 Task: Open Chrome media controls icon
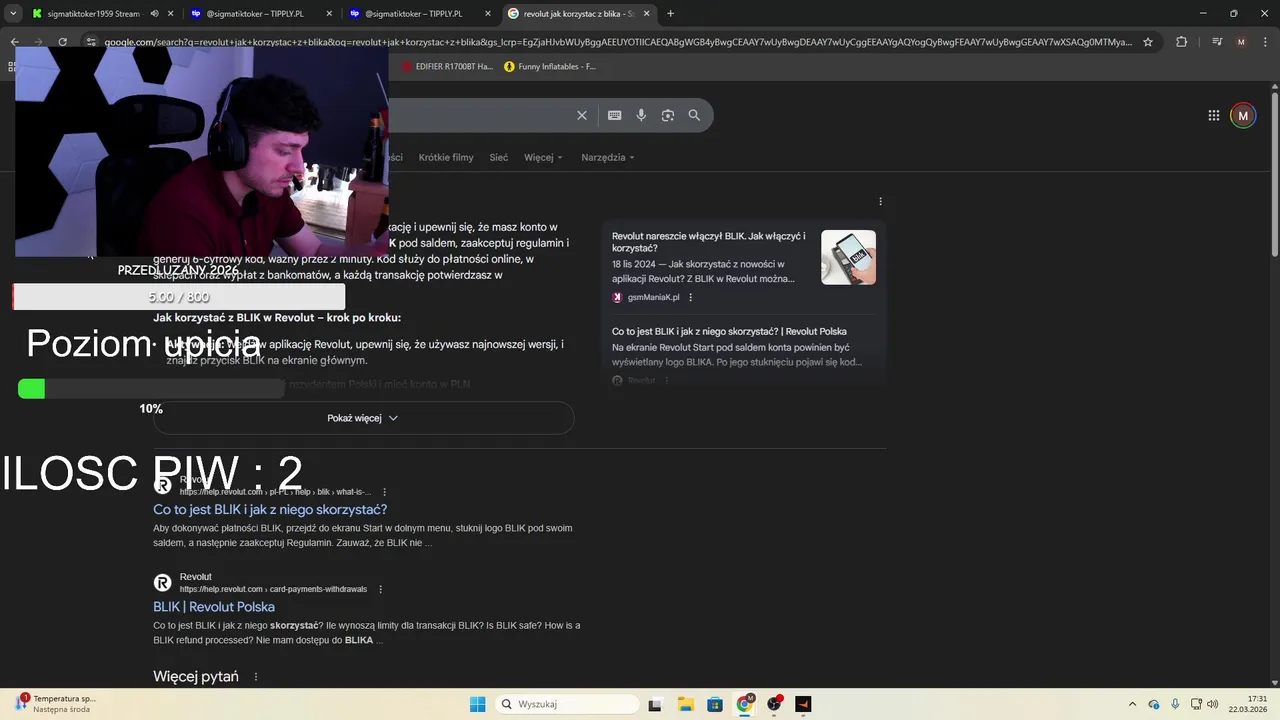(x=1216, y=42)
